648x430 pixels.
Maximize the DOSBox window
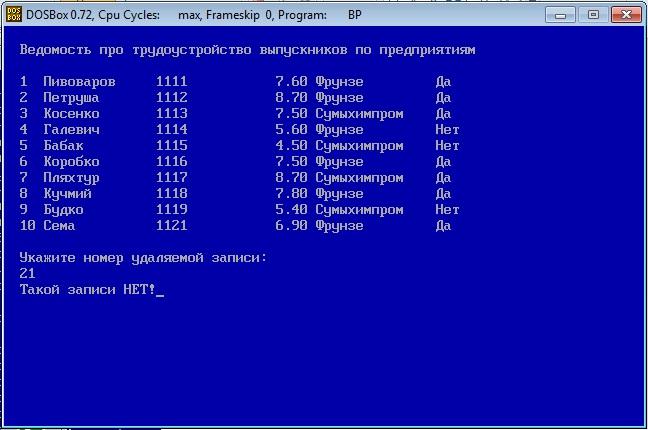click(x=593, y=15)
